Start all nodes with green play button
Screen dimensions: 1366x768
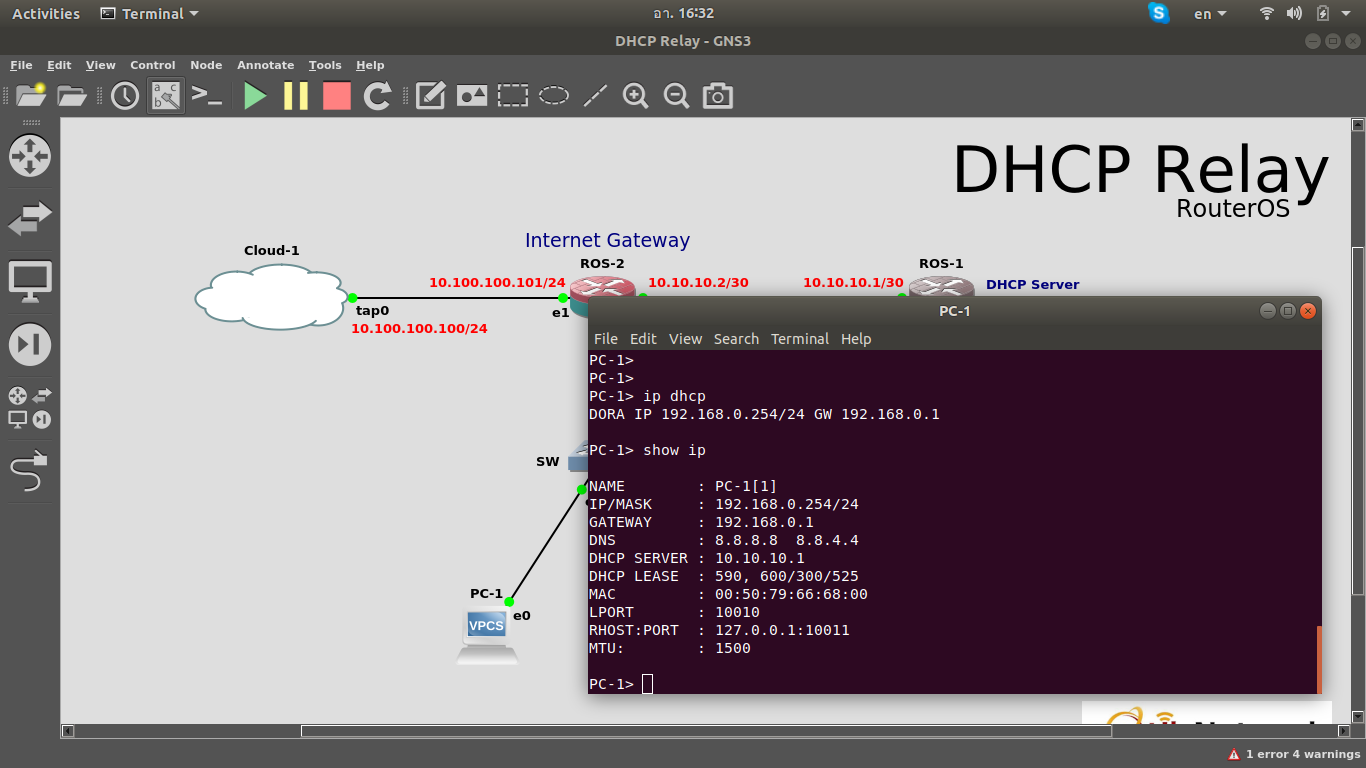(255, 96)
